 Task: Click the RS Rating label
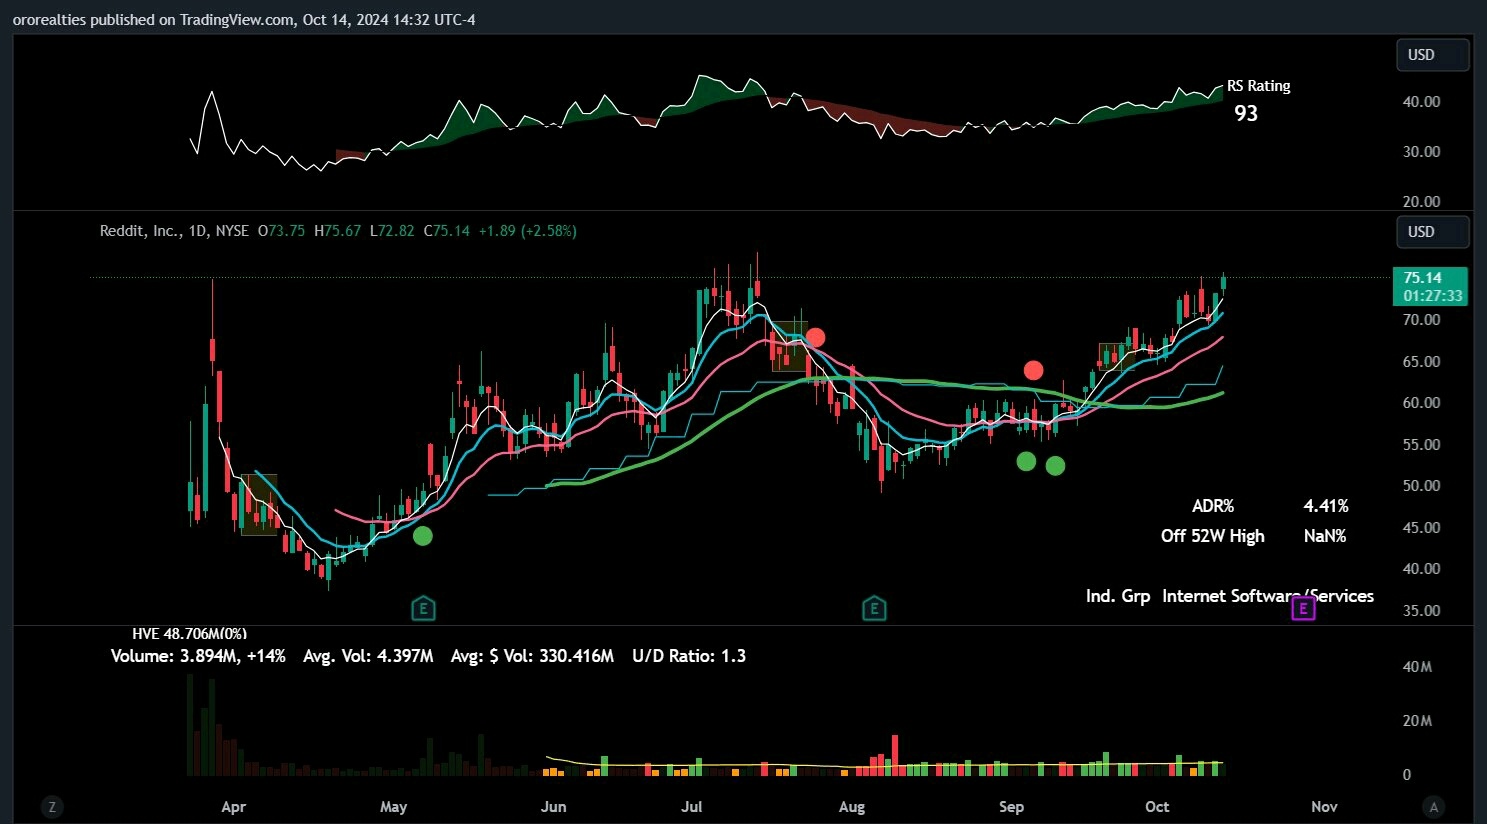pos(1259,86)
